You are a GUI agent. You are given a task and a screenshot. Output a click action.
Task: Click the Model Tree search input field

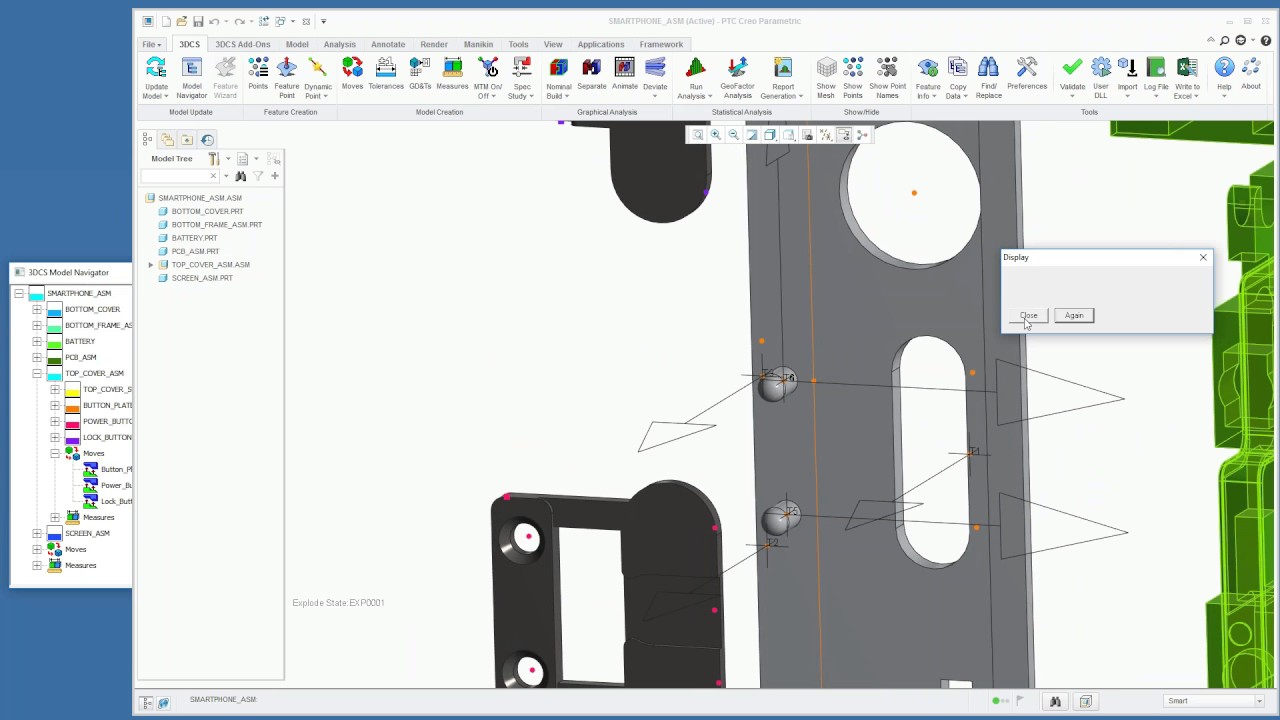click(x=179, y=176)
